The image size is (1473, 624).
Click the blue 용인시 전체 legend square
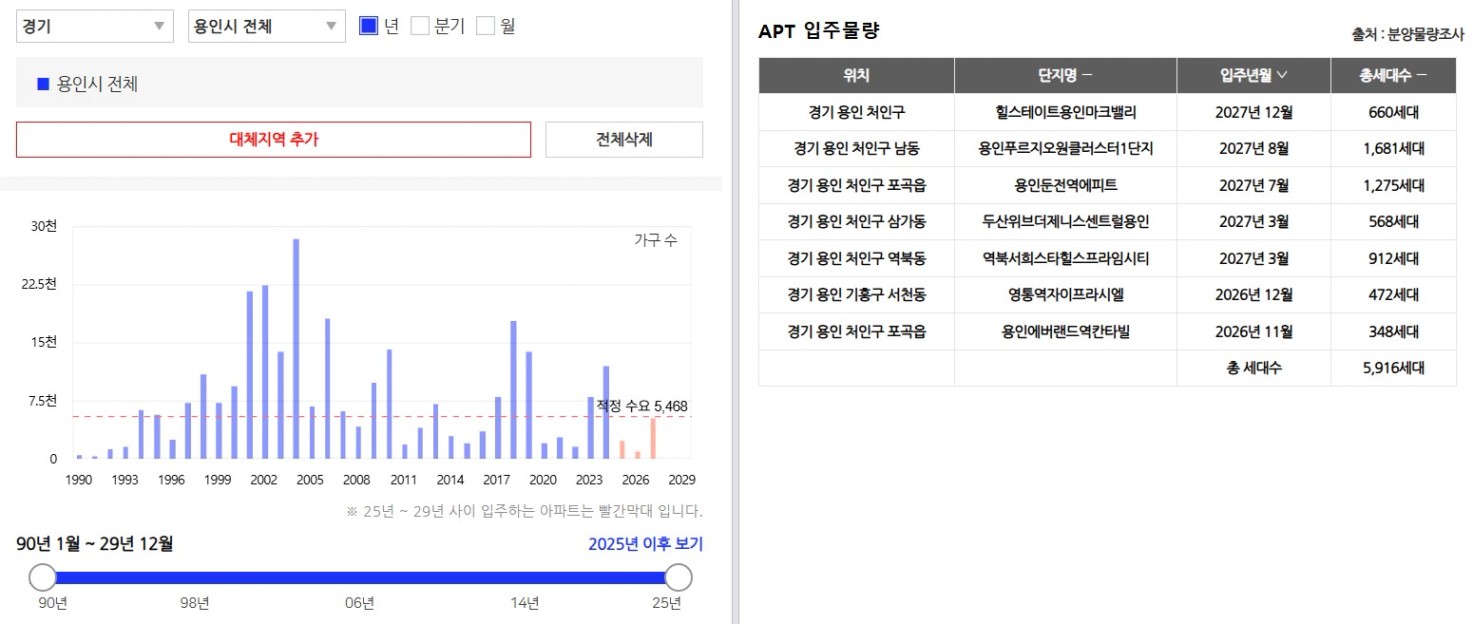[43, 84]
